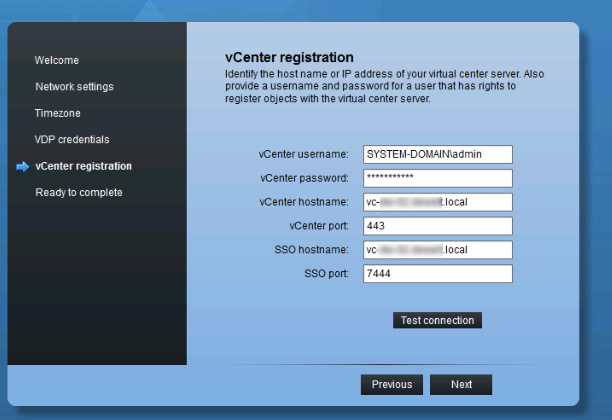Click the instruction paragraph about virtual center server
The image size is (612, 420).
pyautogui.click(x=384, y=86)
